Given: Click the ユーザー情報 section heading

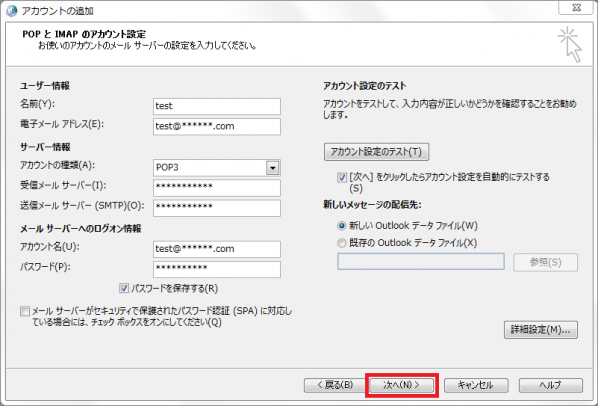Looking at the screenshot, I should click(x=45, y=86).
